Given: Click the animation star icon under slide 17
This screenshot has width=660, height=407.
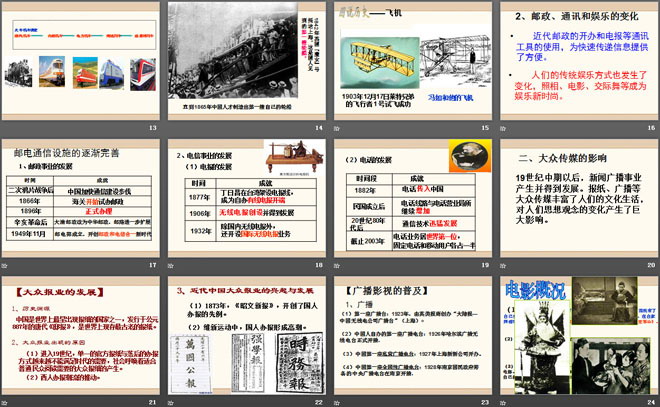Looking at the screenshot, I should point(5,266).
